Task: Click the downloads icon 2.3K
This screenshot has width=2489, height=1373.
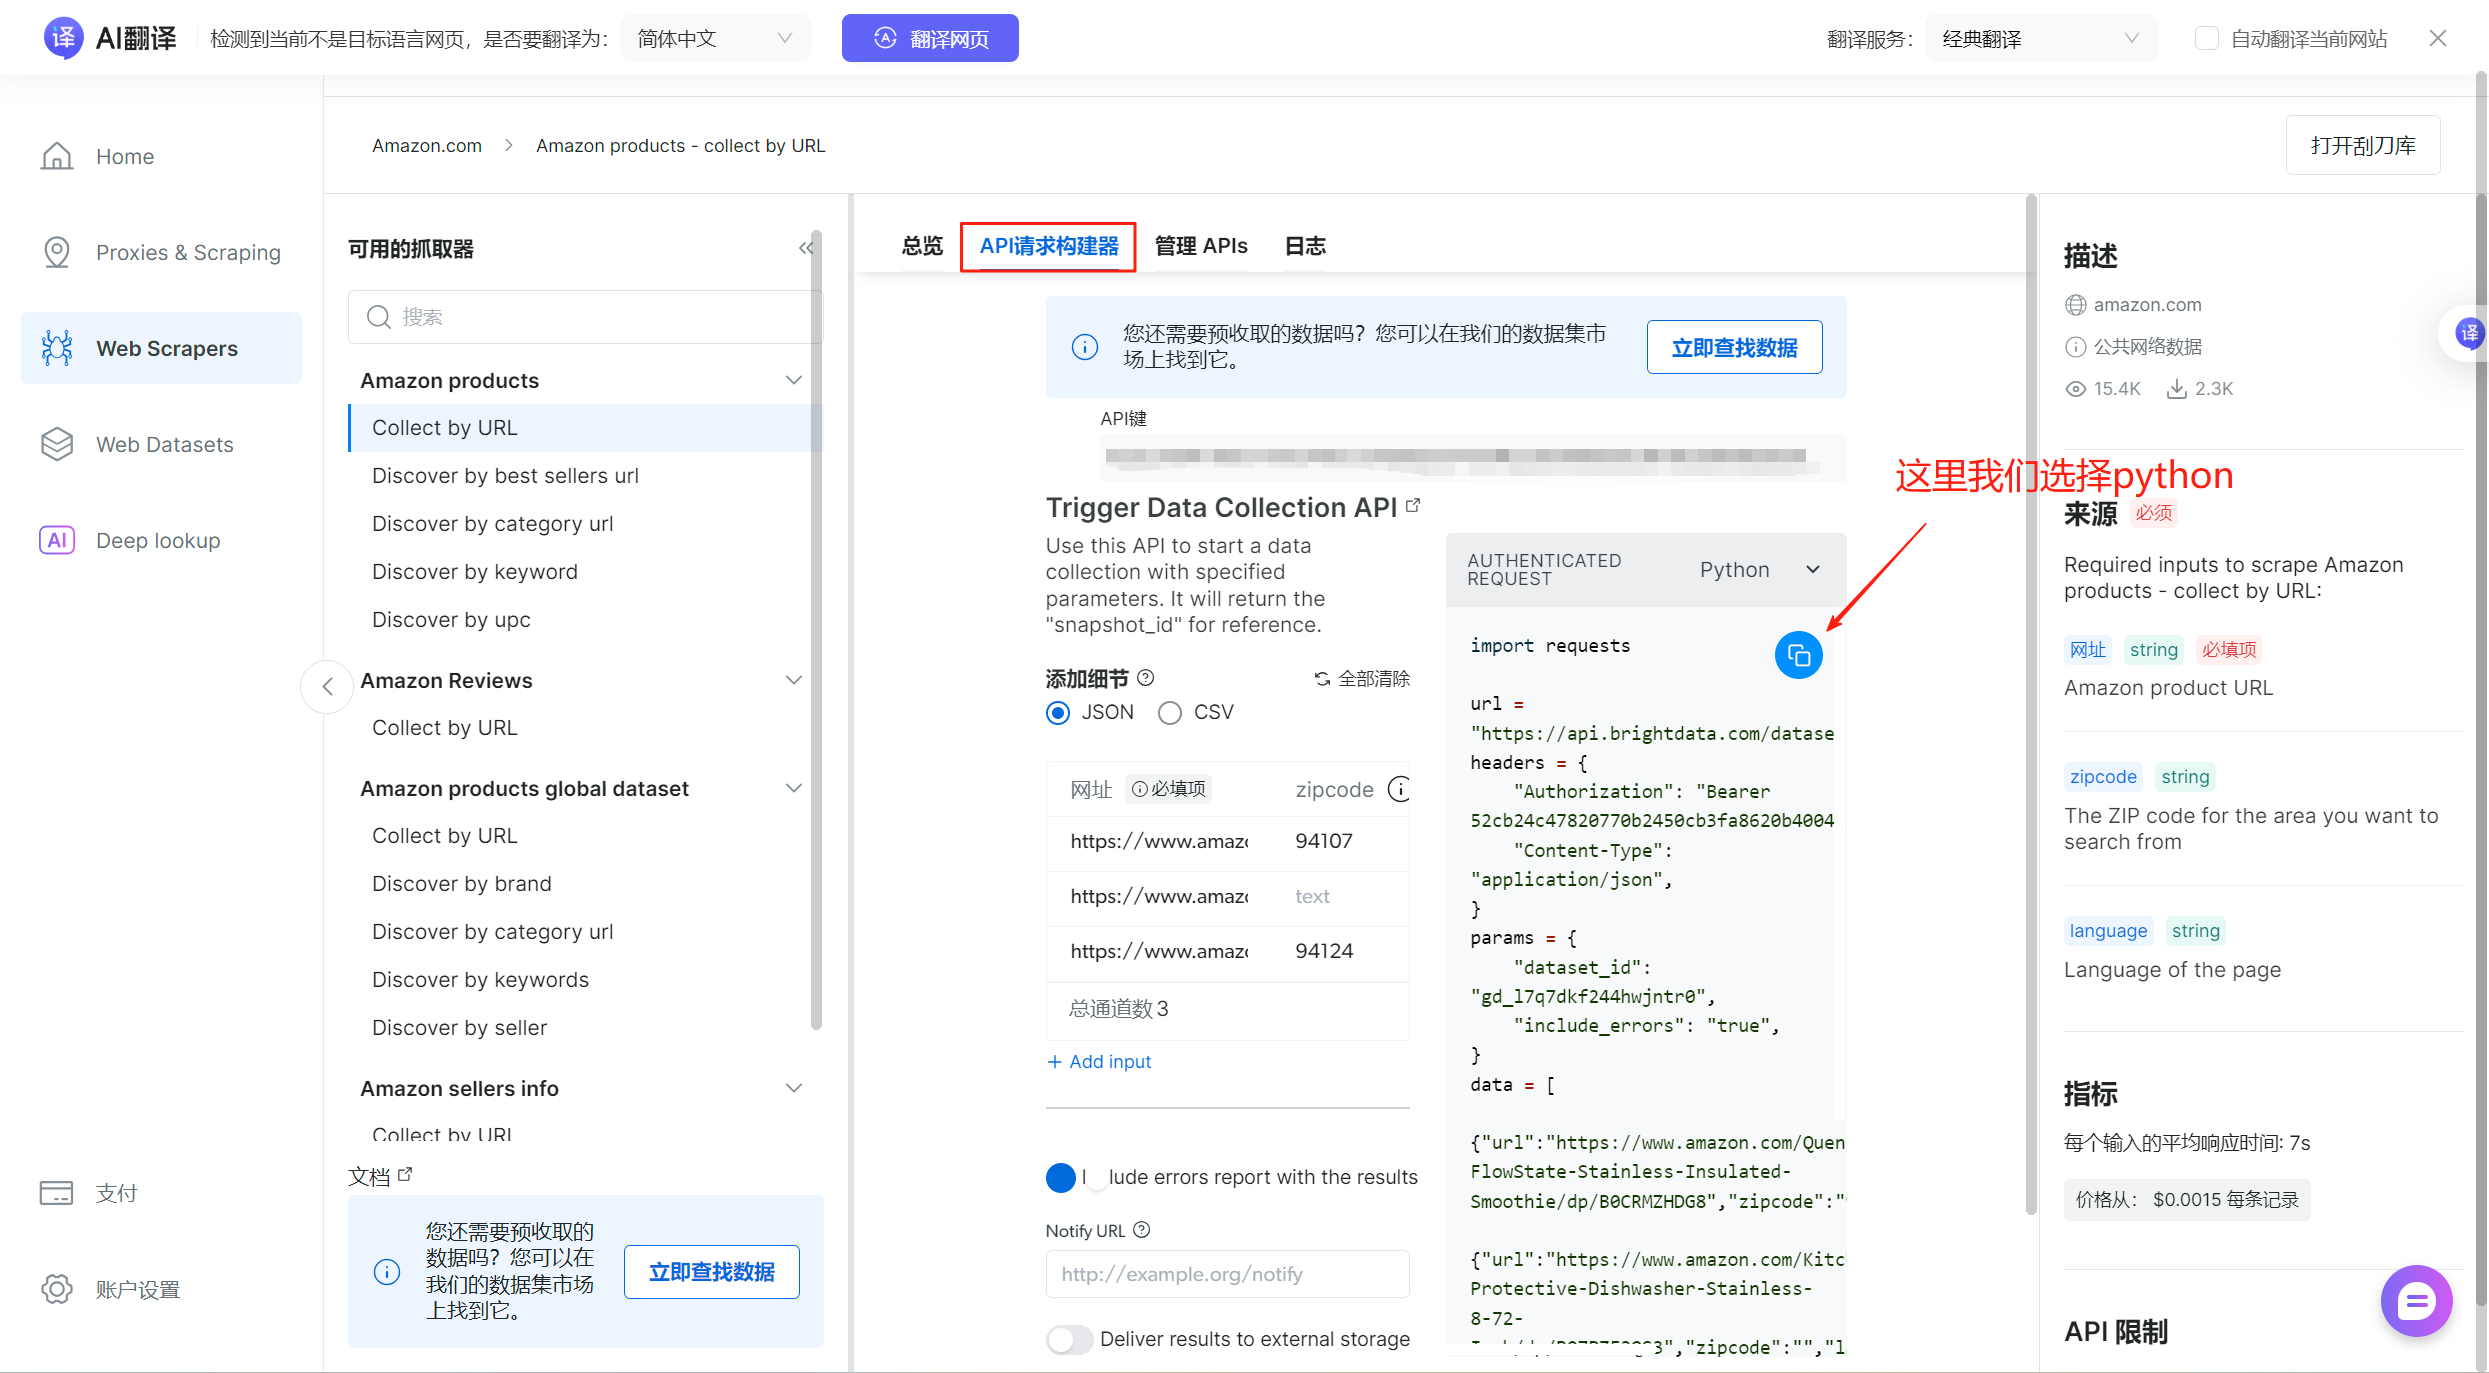Action: (x=2176, y=389)
